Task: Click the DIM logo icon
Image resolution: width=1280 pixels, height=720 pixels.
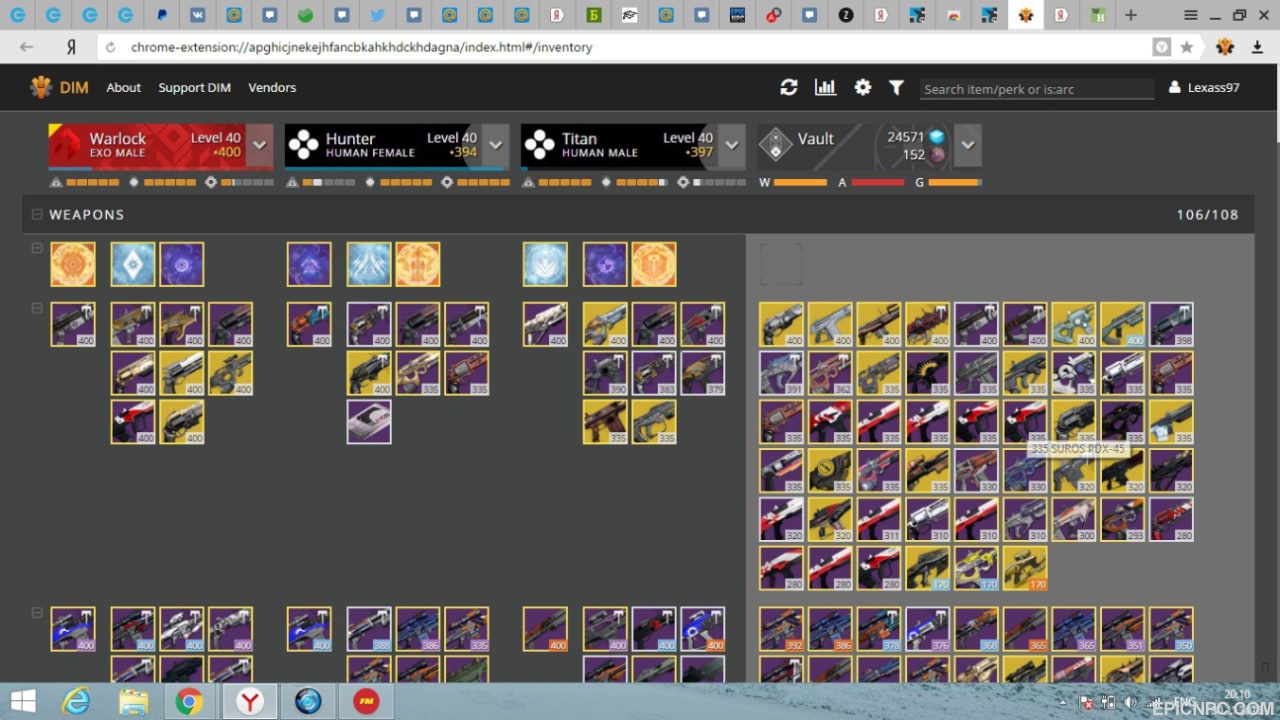Action: coord(41,88)
